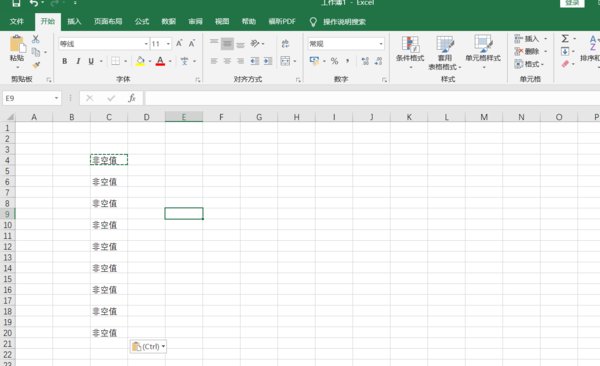Click the percent style icon
The image size is (600, 366).
coord(334,61)
